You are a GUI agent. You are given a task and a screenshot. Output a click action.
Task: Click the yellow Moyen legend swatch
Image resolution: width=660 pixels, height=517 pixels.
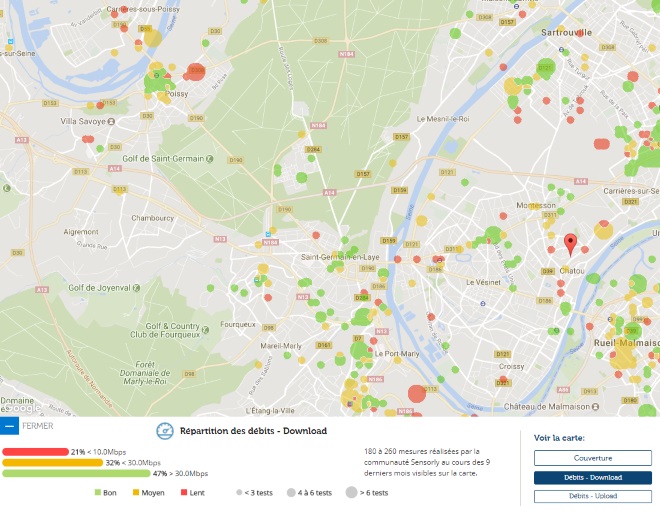point(137,493)
